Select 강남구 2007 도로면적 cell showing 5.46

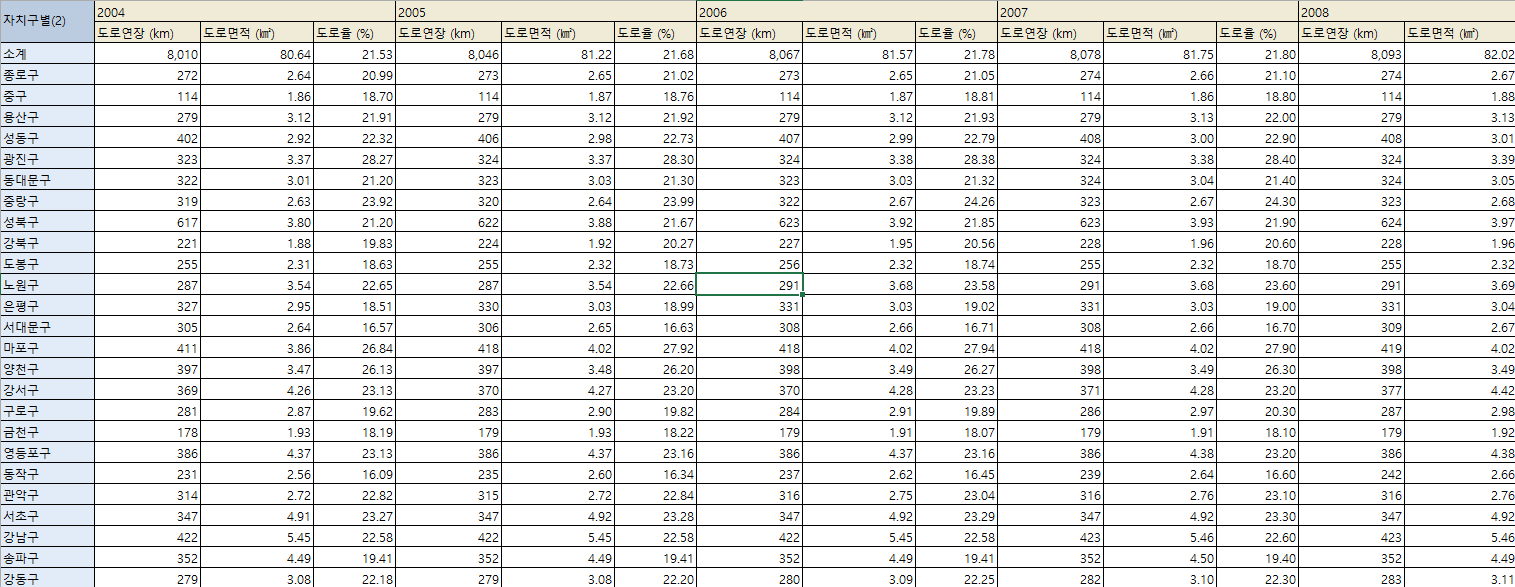1160,537
